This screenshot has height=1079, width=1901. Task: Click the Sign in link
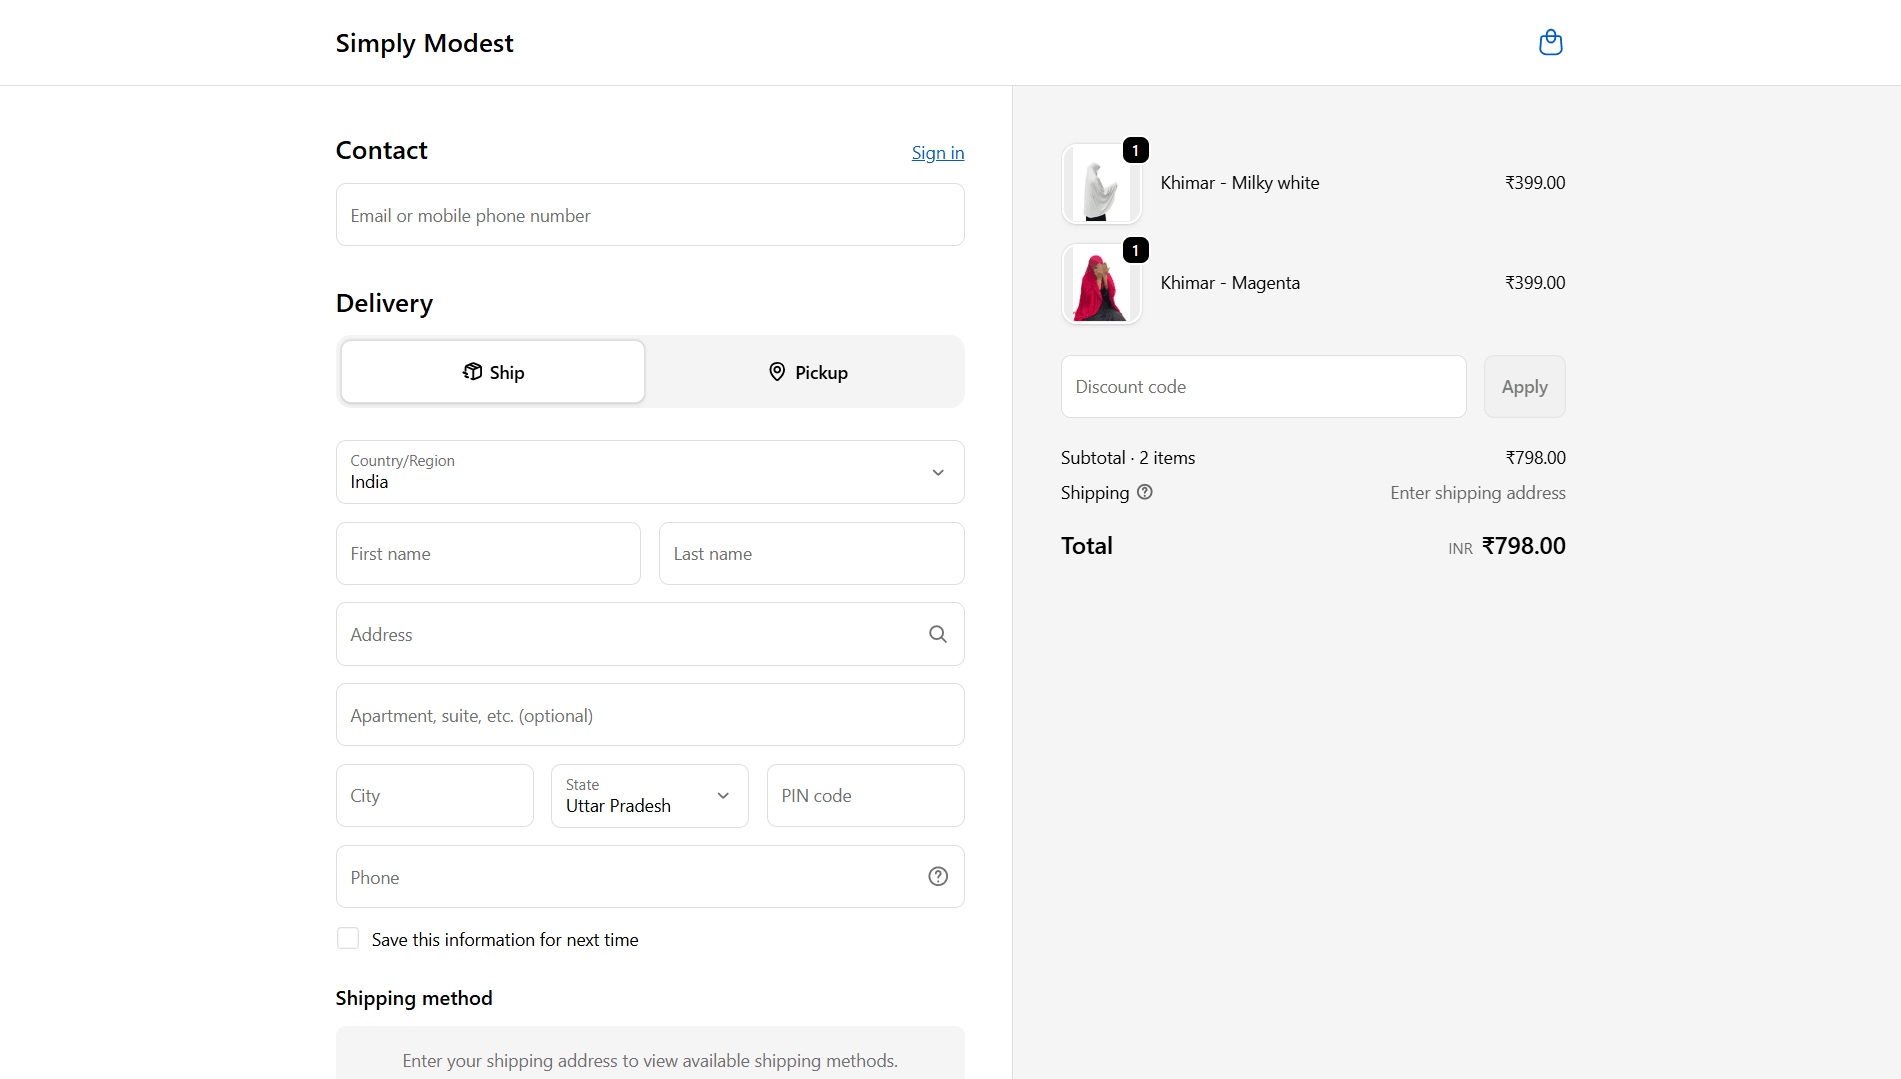pos(937,152)
